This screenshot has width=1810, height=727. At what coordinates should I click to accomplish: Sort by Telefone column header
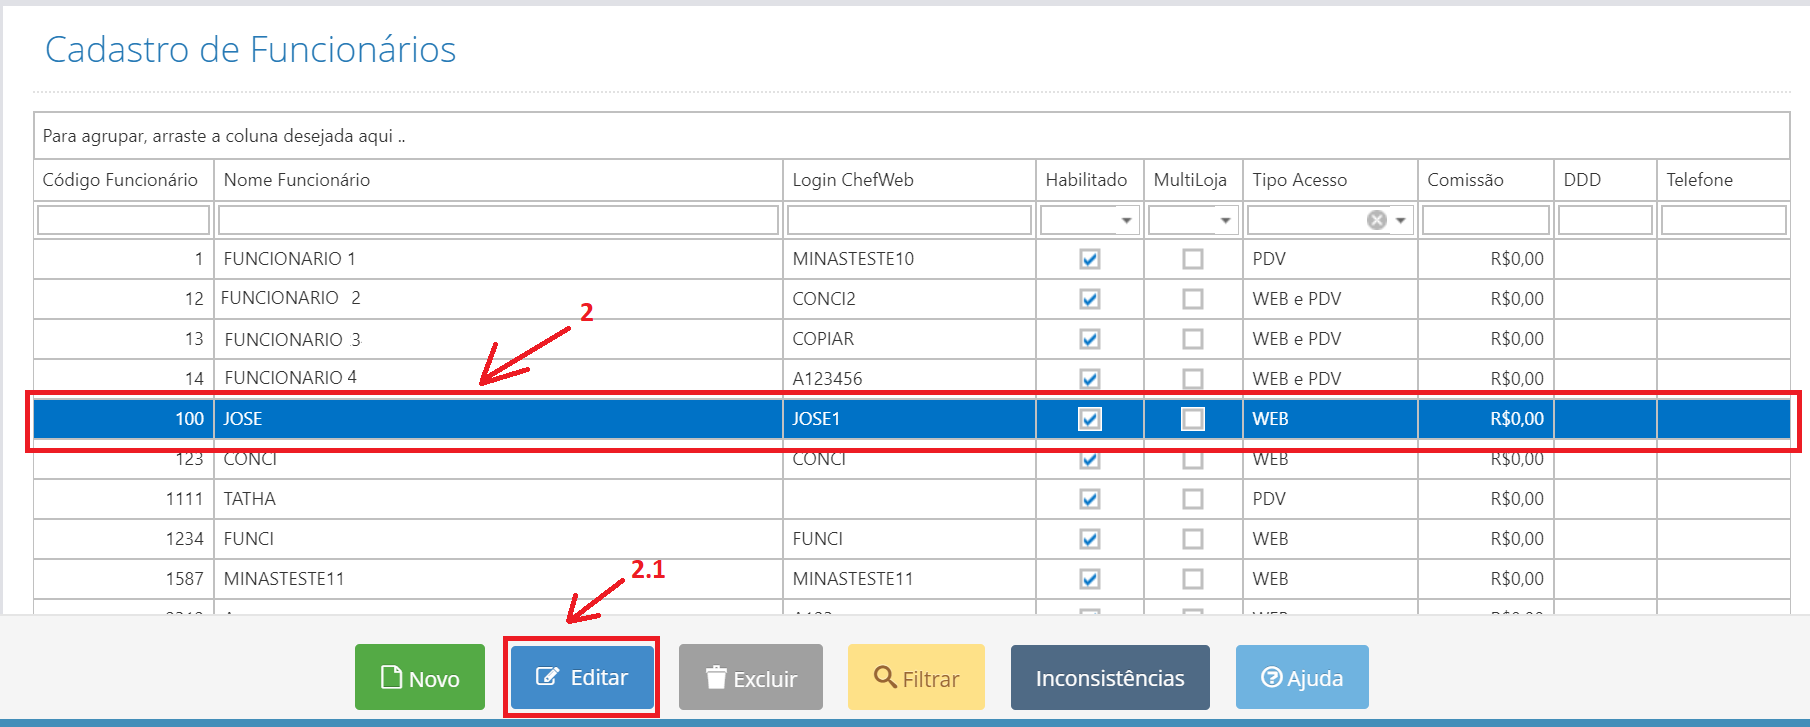point(1723,180)
